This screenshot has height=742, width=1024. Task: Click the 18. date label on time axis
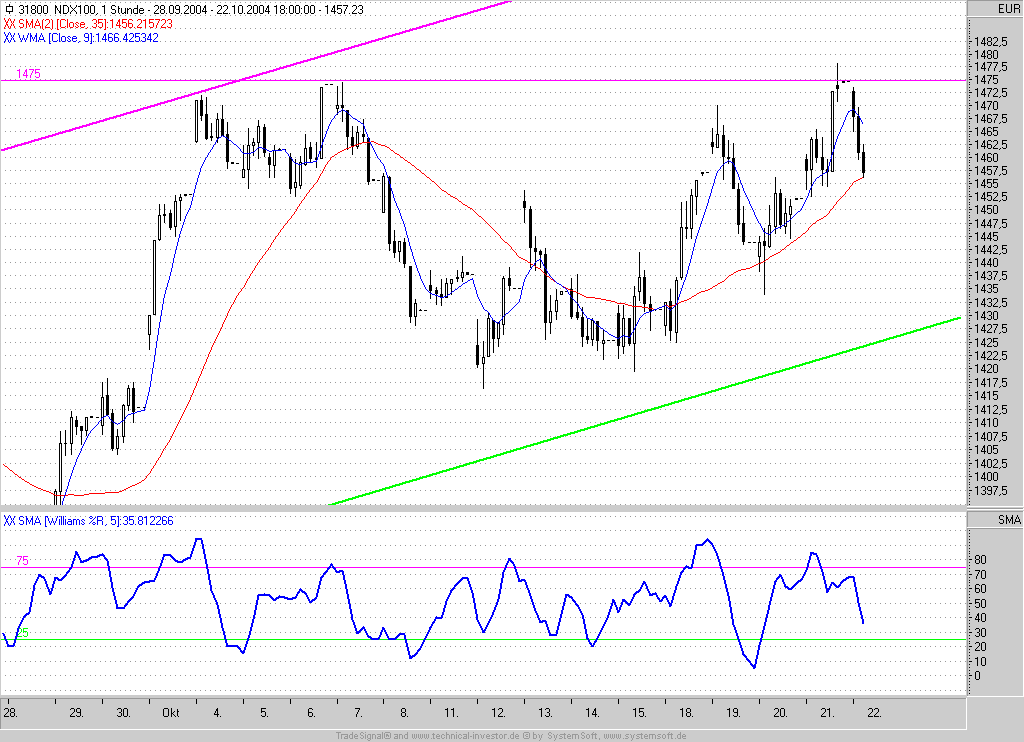click(686, 713)
